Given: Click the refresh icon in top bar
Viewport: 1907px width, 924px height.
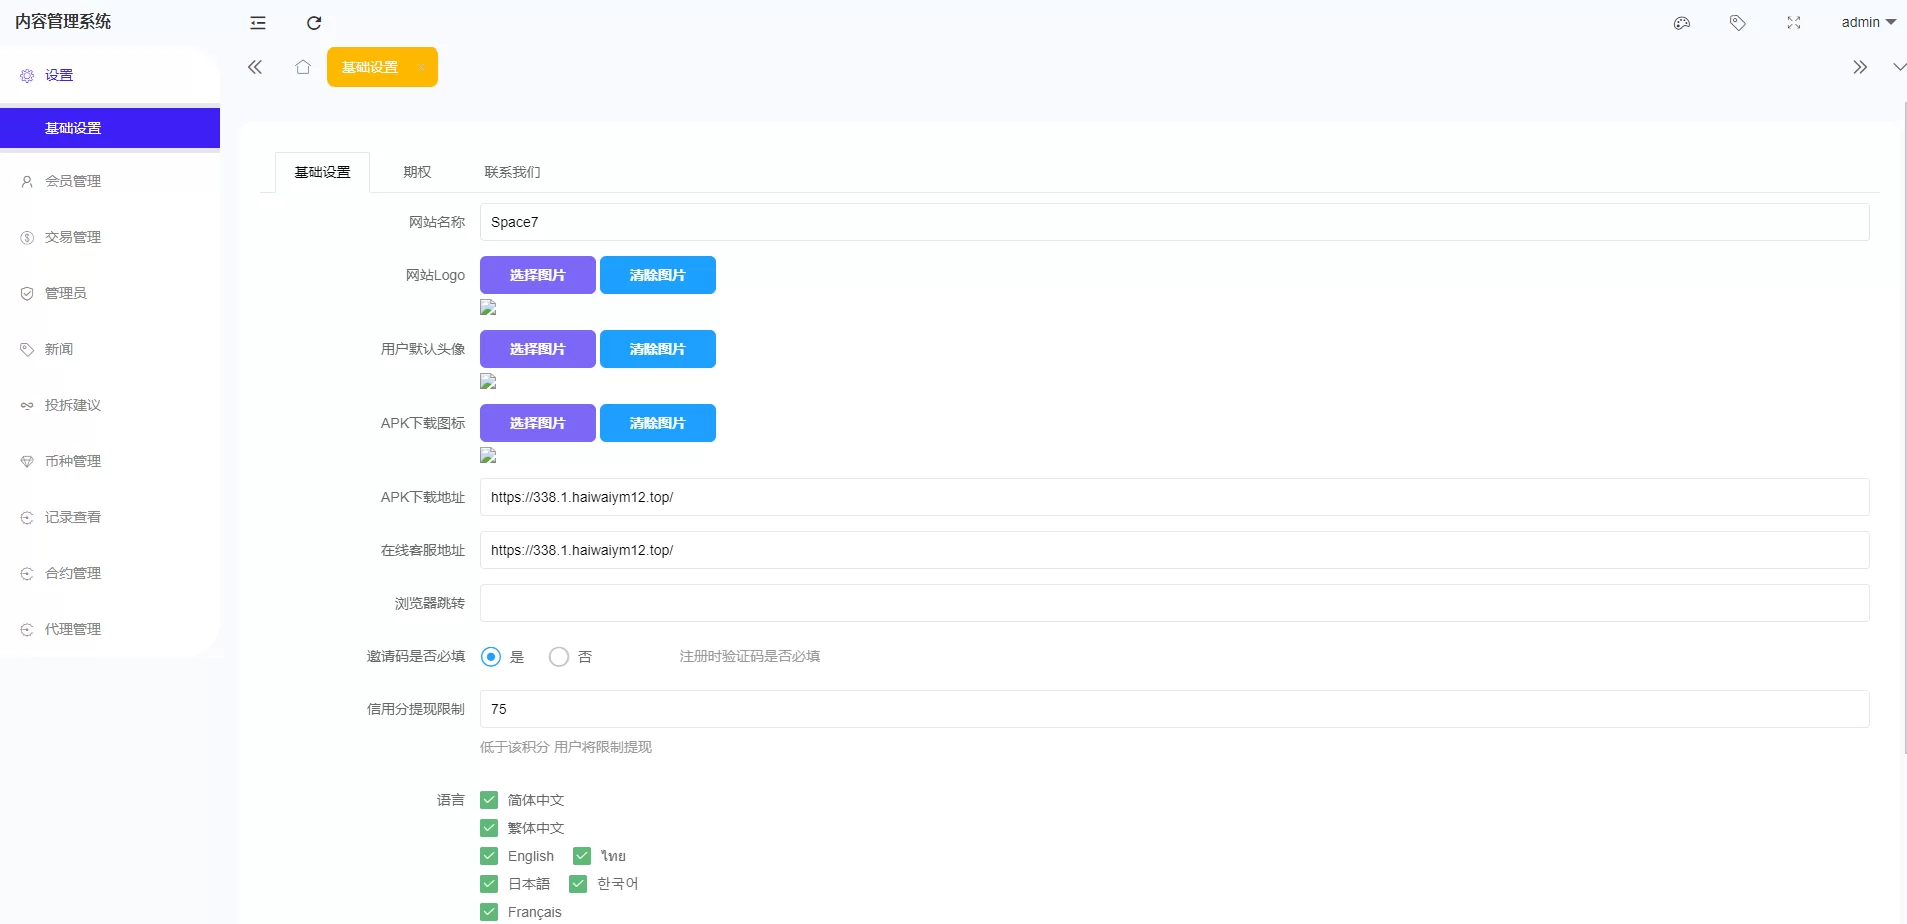Looking at the screenshot, I should pos(314,23).
